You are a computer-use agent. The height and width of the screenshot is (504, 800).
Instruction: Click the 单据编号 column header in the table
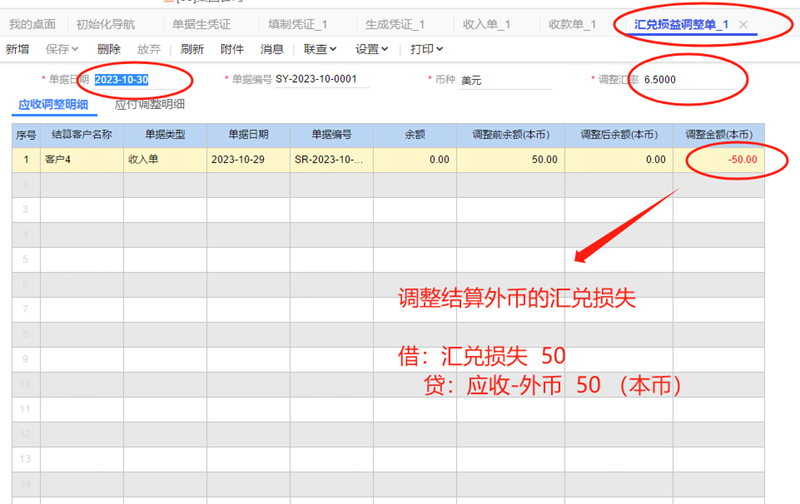pyautogui.click(x=332, y=135)
